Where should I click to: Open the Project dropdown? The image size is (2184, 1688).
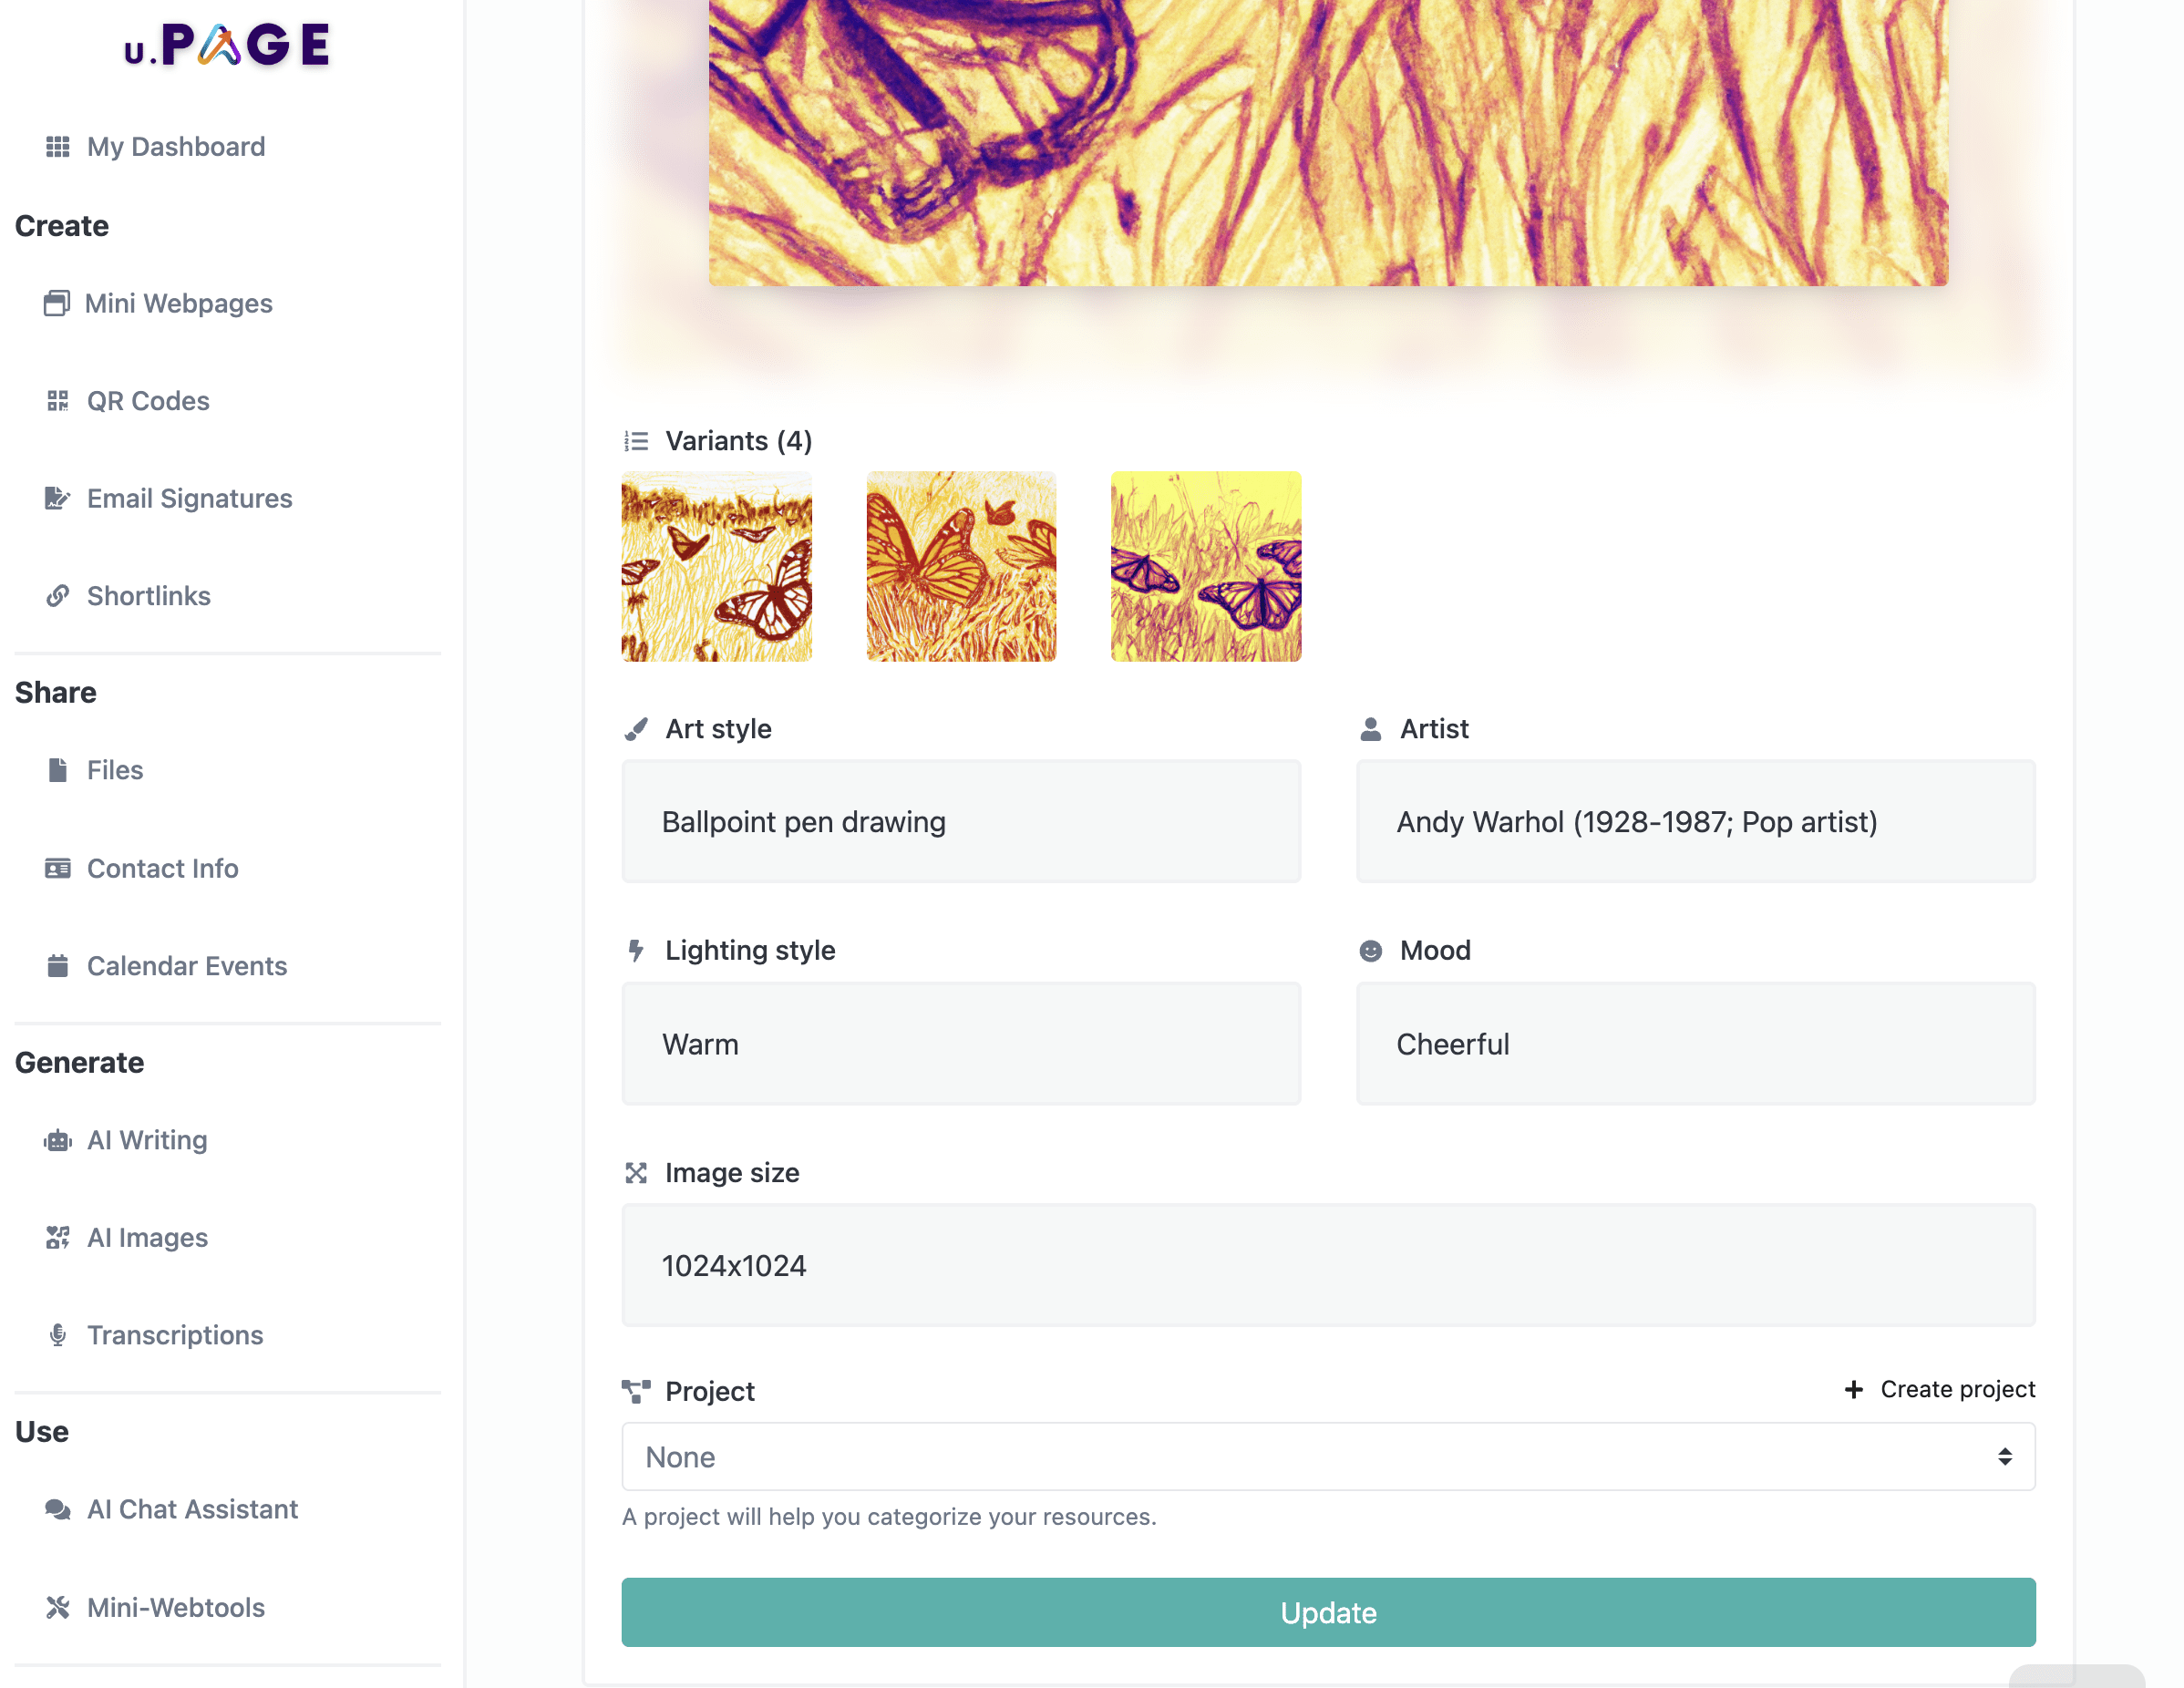tap(1328, 1457)
